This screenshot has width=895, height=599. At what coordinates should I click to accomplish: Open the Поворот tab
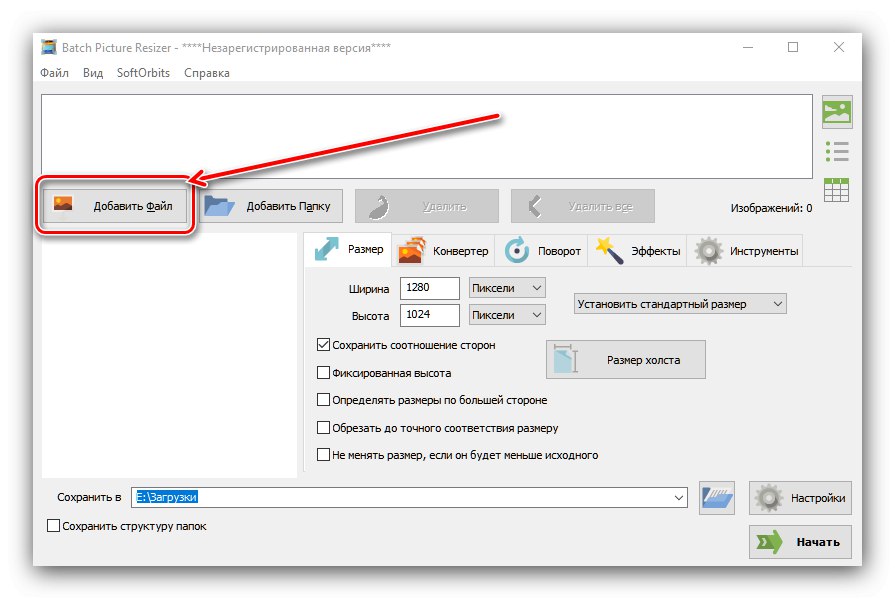pos(542,251)
